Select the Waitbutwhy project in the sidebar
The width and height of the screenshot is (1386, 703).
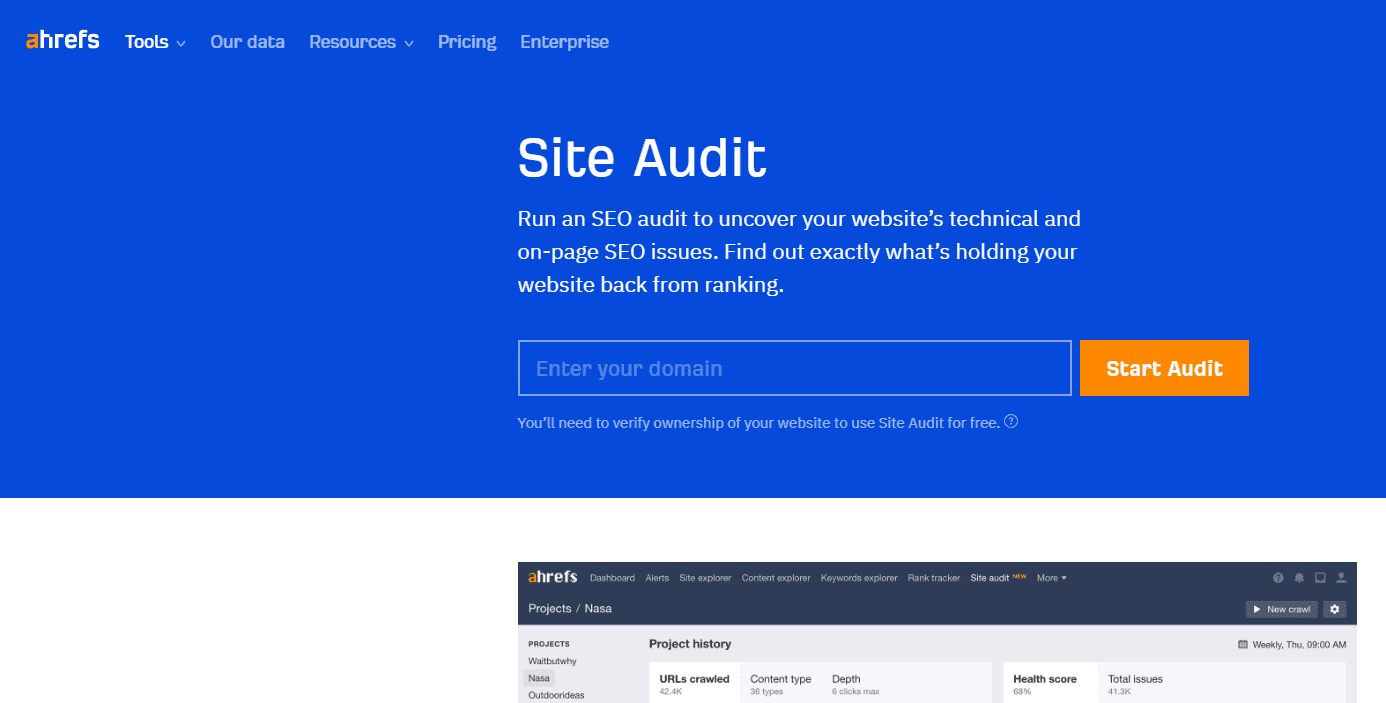pyautogui.click(x=552, y=661)
